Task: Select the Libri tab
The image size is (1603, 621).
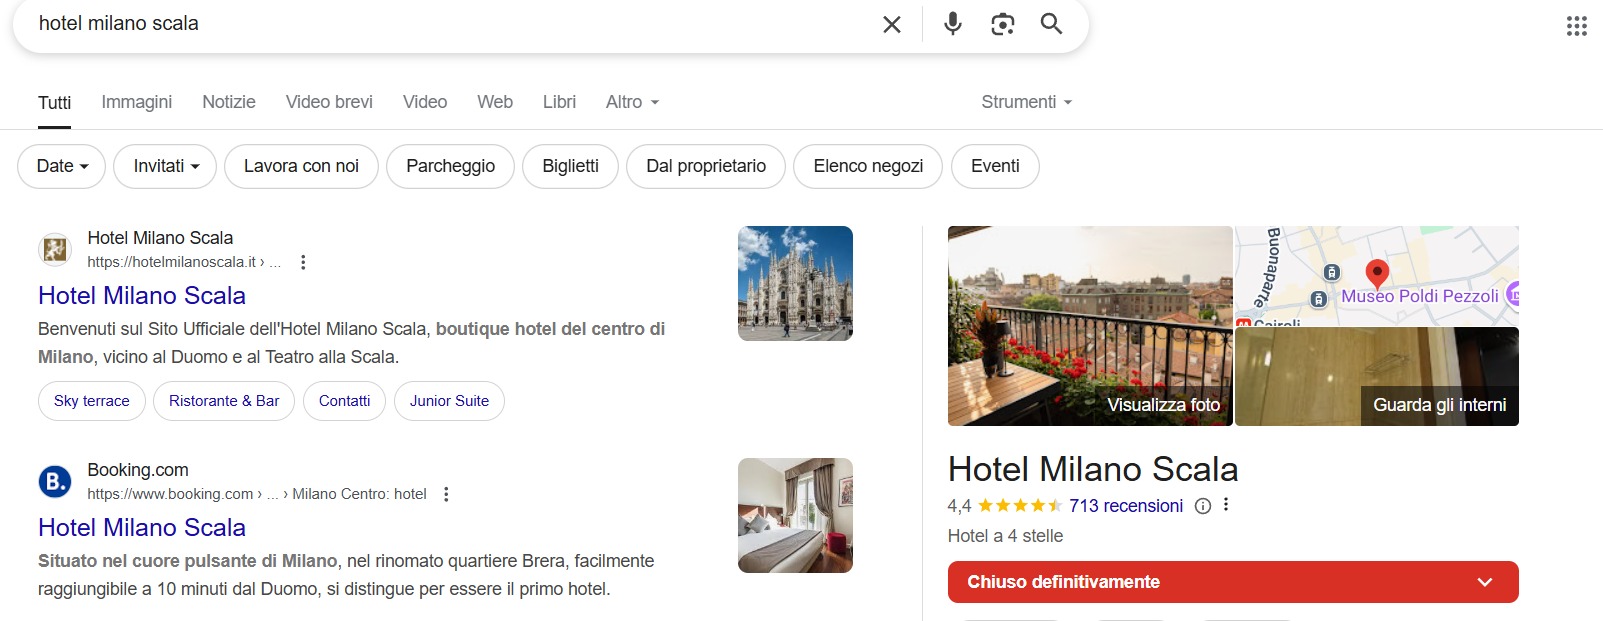Action: click(559, 102)
